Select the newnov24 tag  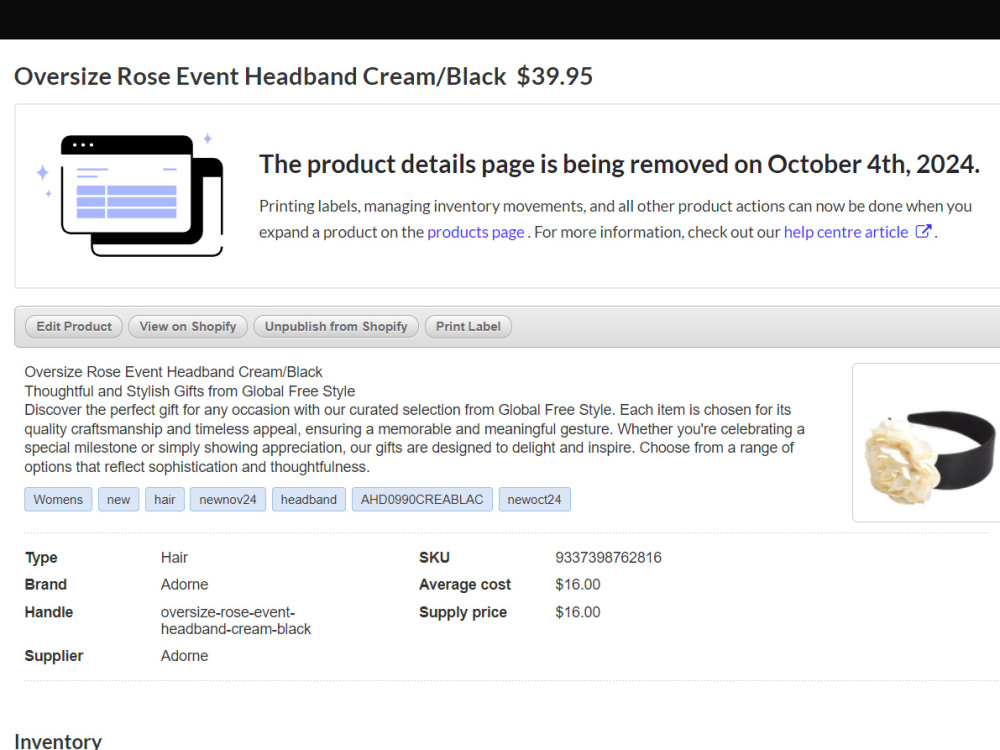point(228,499)
